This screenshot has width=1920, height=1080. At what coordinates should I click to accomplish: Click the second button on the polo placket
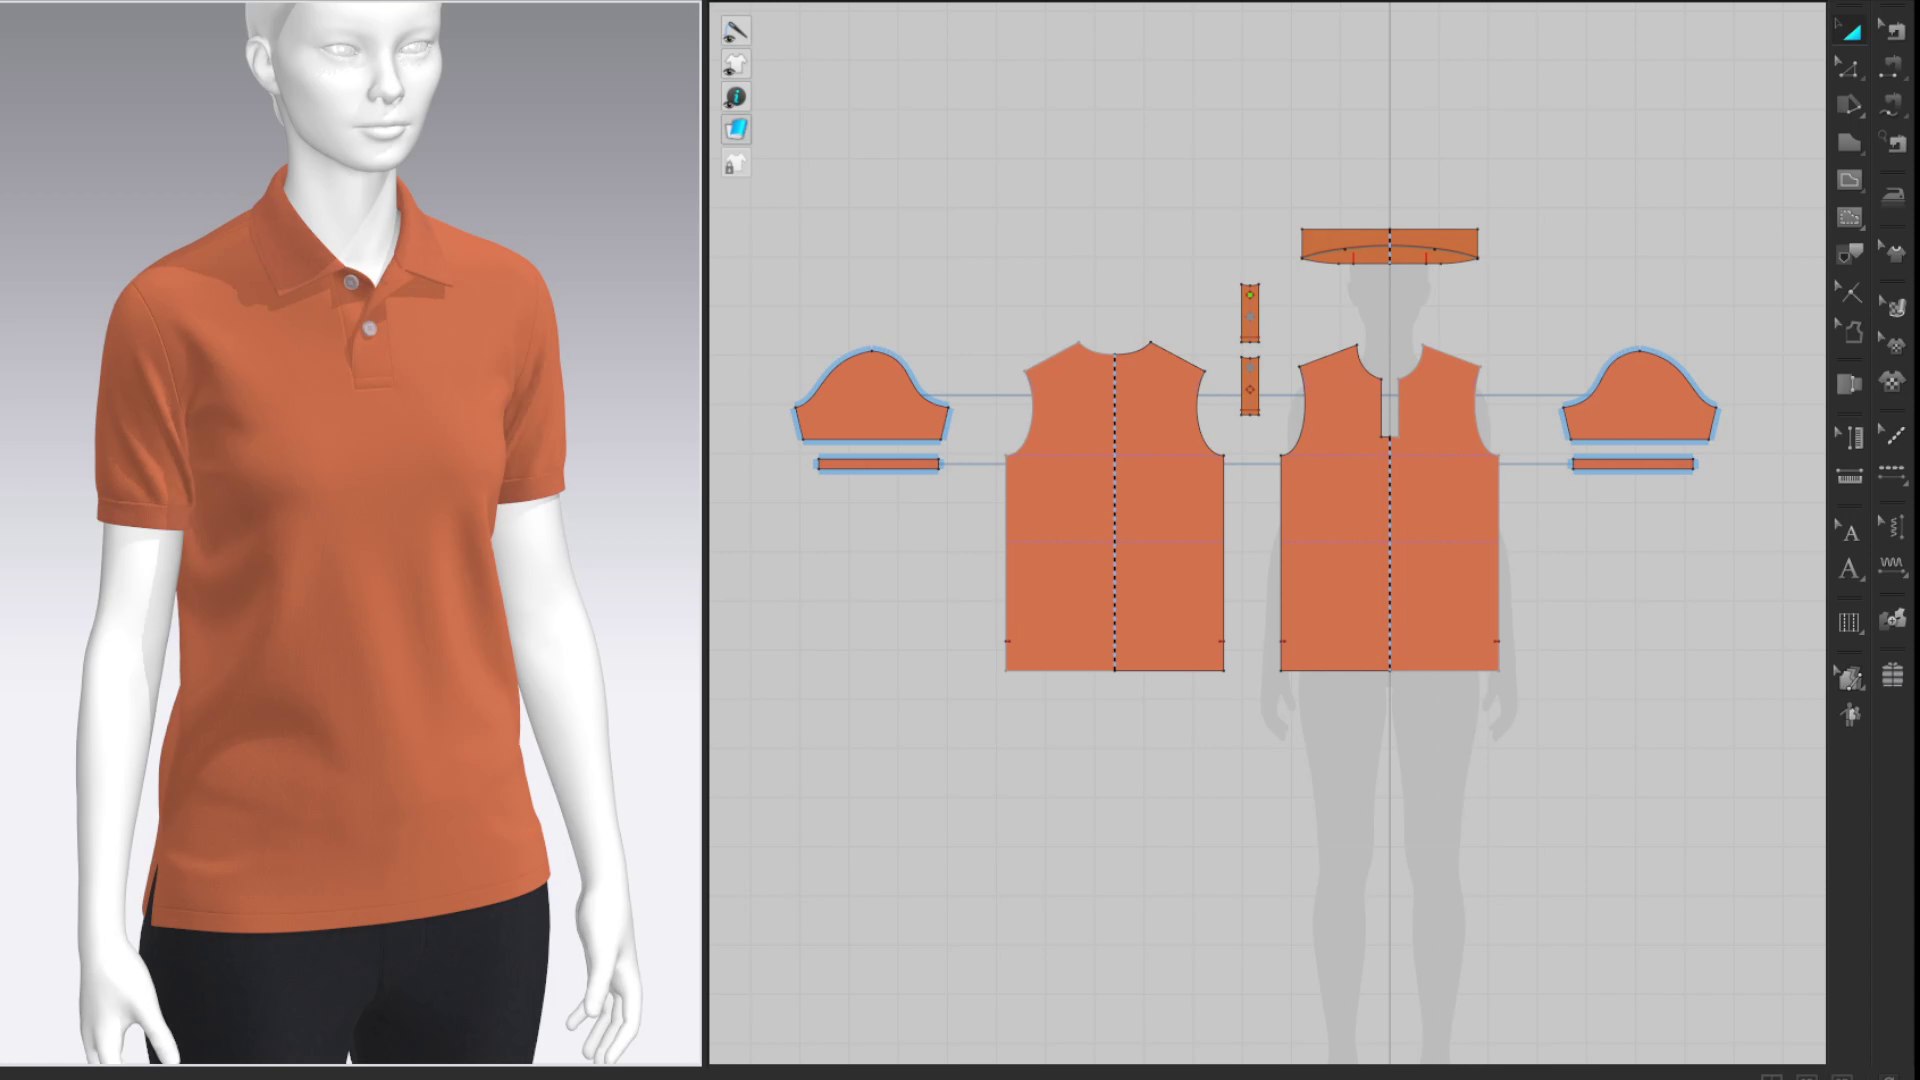click(x=369, y=328)
